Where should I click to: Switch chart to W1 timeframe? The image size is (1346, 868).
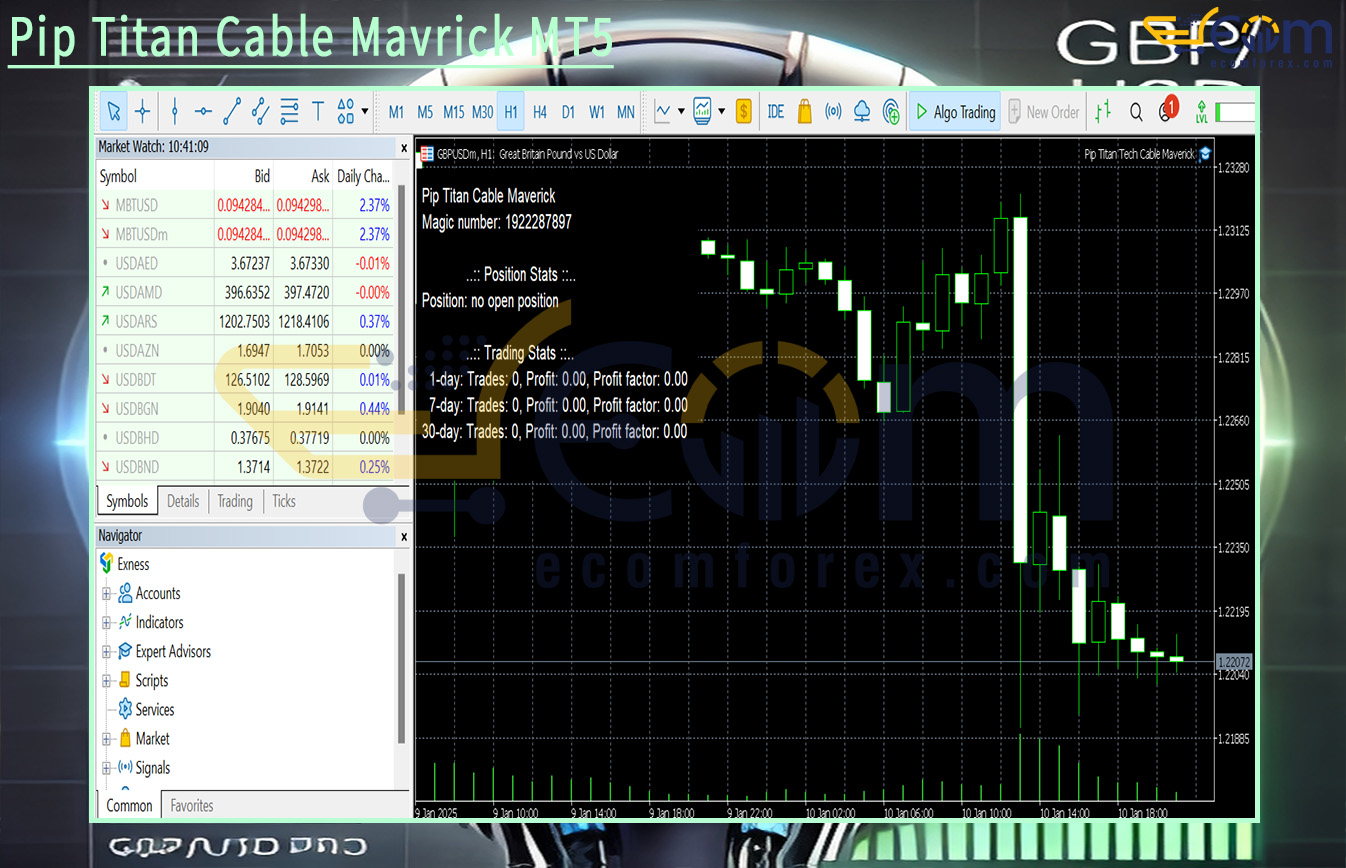click(x=597, y=112)
